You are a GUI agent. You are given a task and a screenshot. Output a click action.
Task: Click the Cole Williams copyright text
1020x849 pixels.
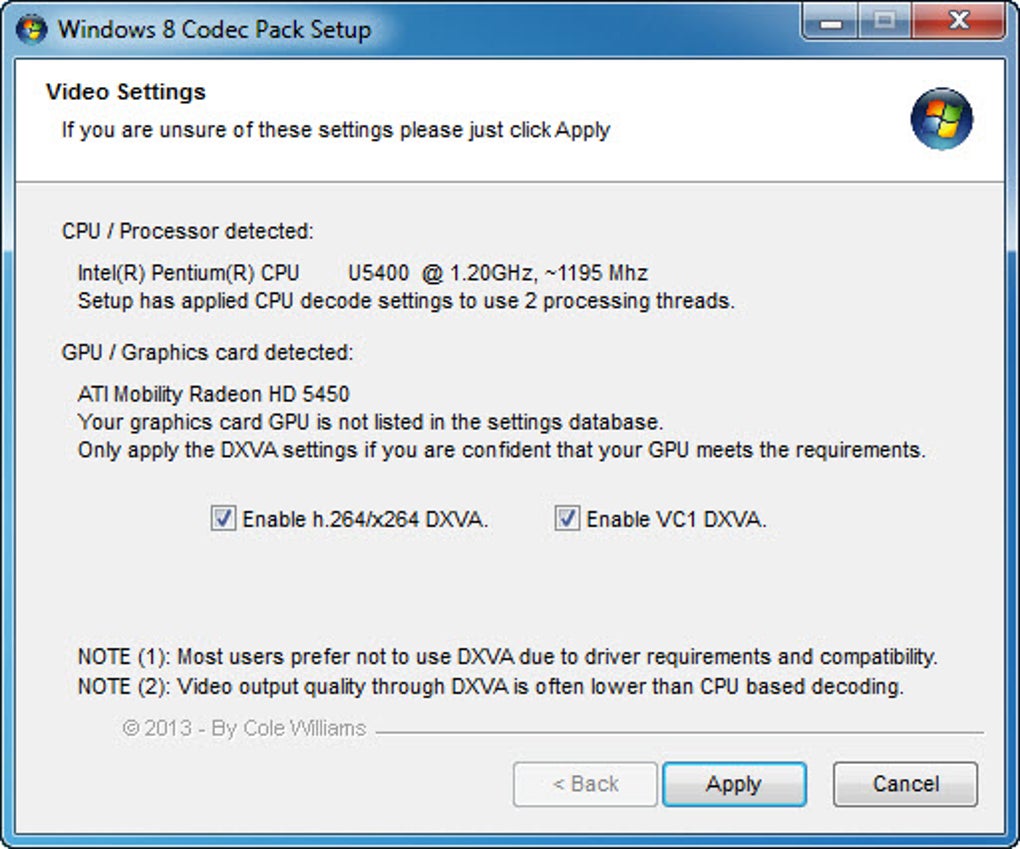(244, 728)
